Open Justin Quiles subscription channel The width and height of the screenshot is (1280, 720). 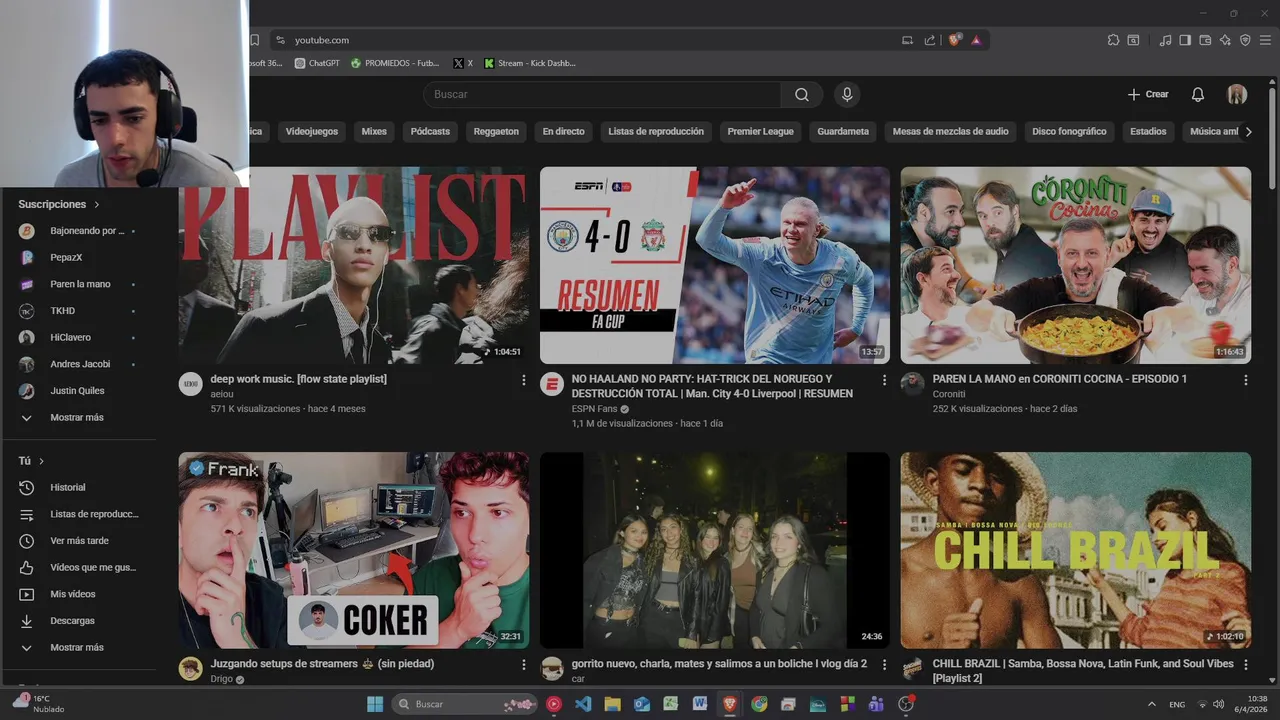click(x=78, y=391)
